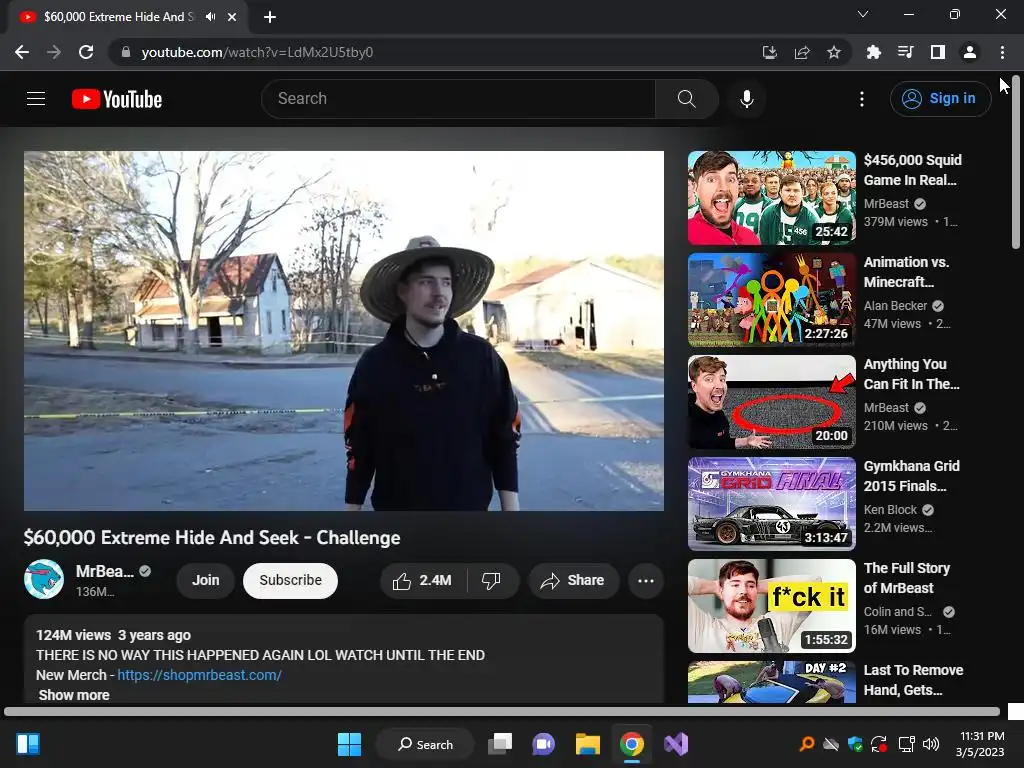Click the video title text
The image size is (1024, 768).
click(x=212, y=537)
